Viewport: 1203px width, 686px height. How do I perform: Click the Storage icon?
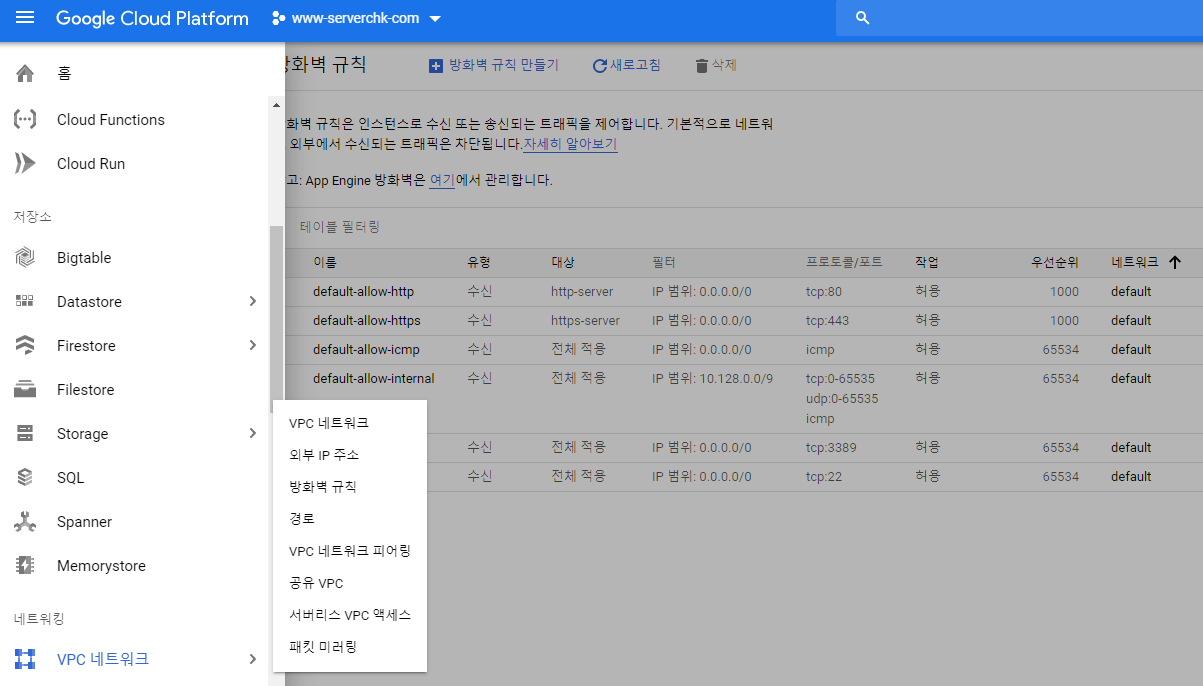[x=25, y=434]
